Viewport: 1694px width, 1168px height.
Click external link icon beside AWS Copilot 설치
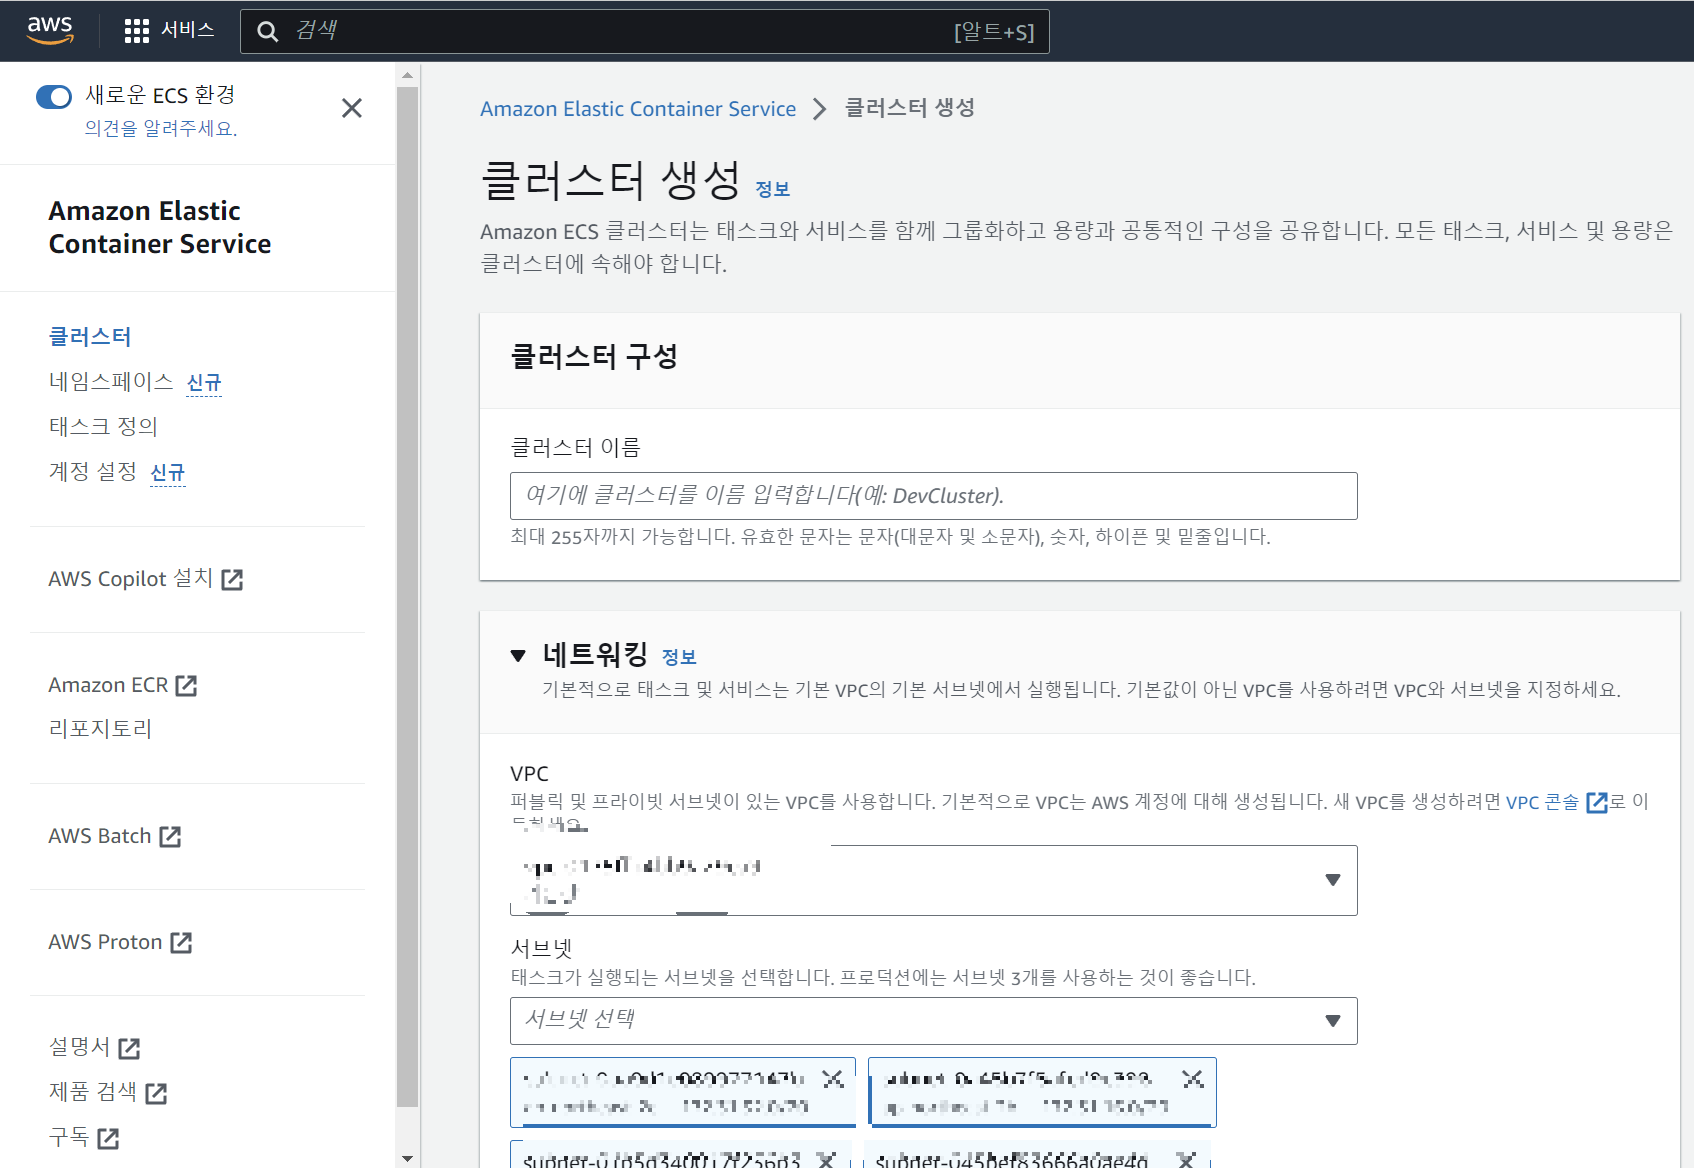[x=232, y=580]
